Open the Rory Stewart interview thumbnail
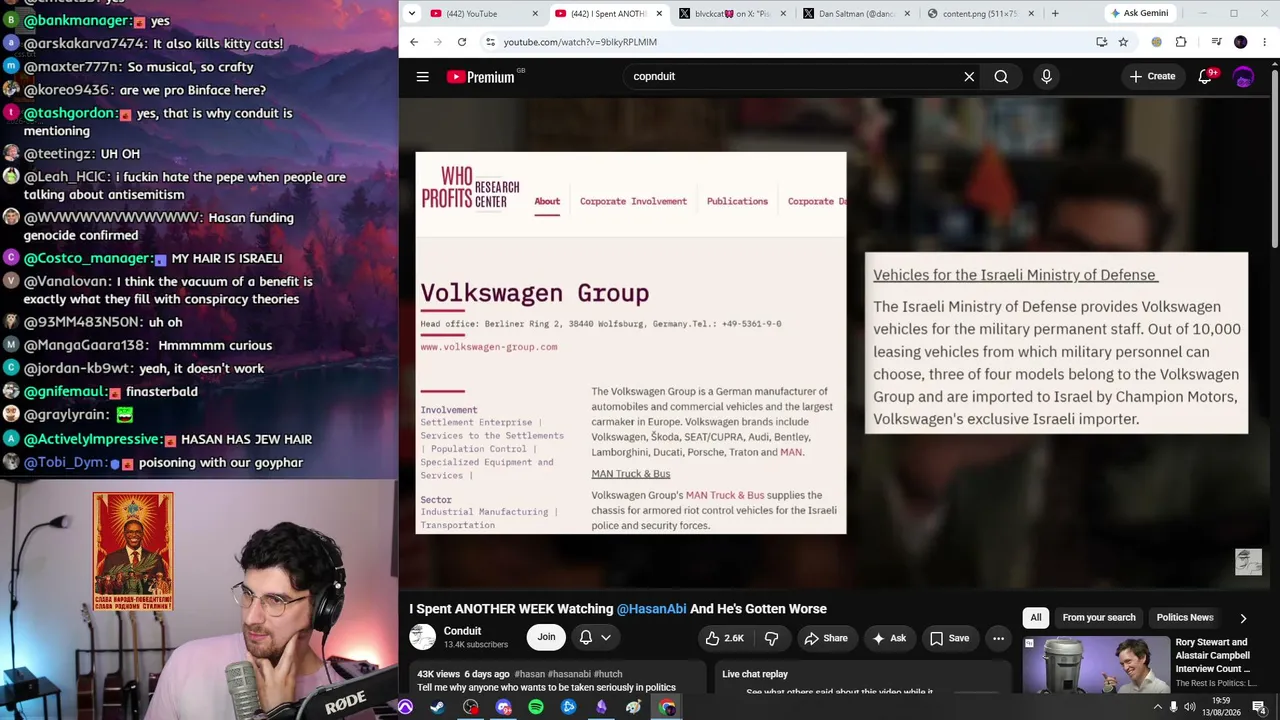This screenshot has height=720, width=1280. click(1096, 665)
